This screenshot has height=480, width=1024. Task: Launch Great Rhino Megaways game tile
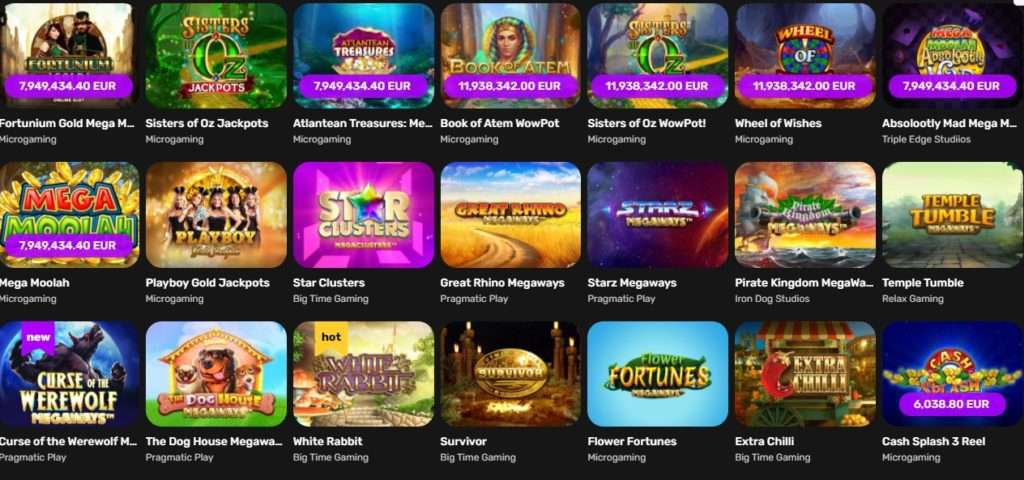(x=511, y=215)
